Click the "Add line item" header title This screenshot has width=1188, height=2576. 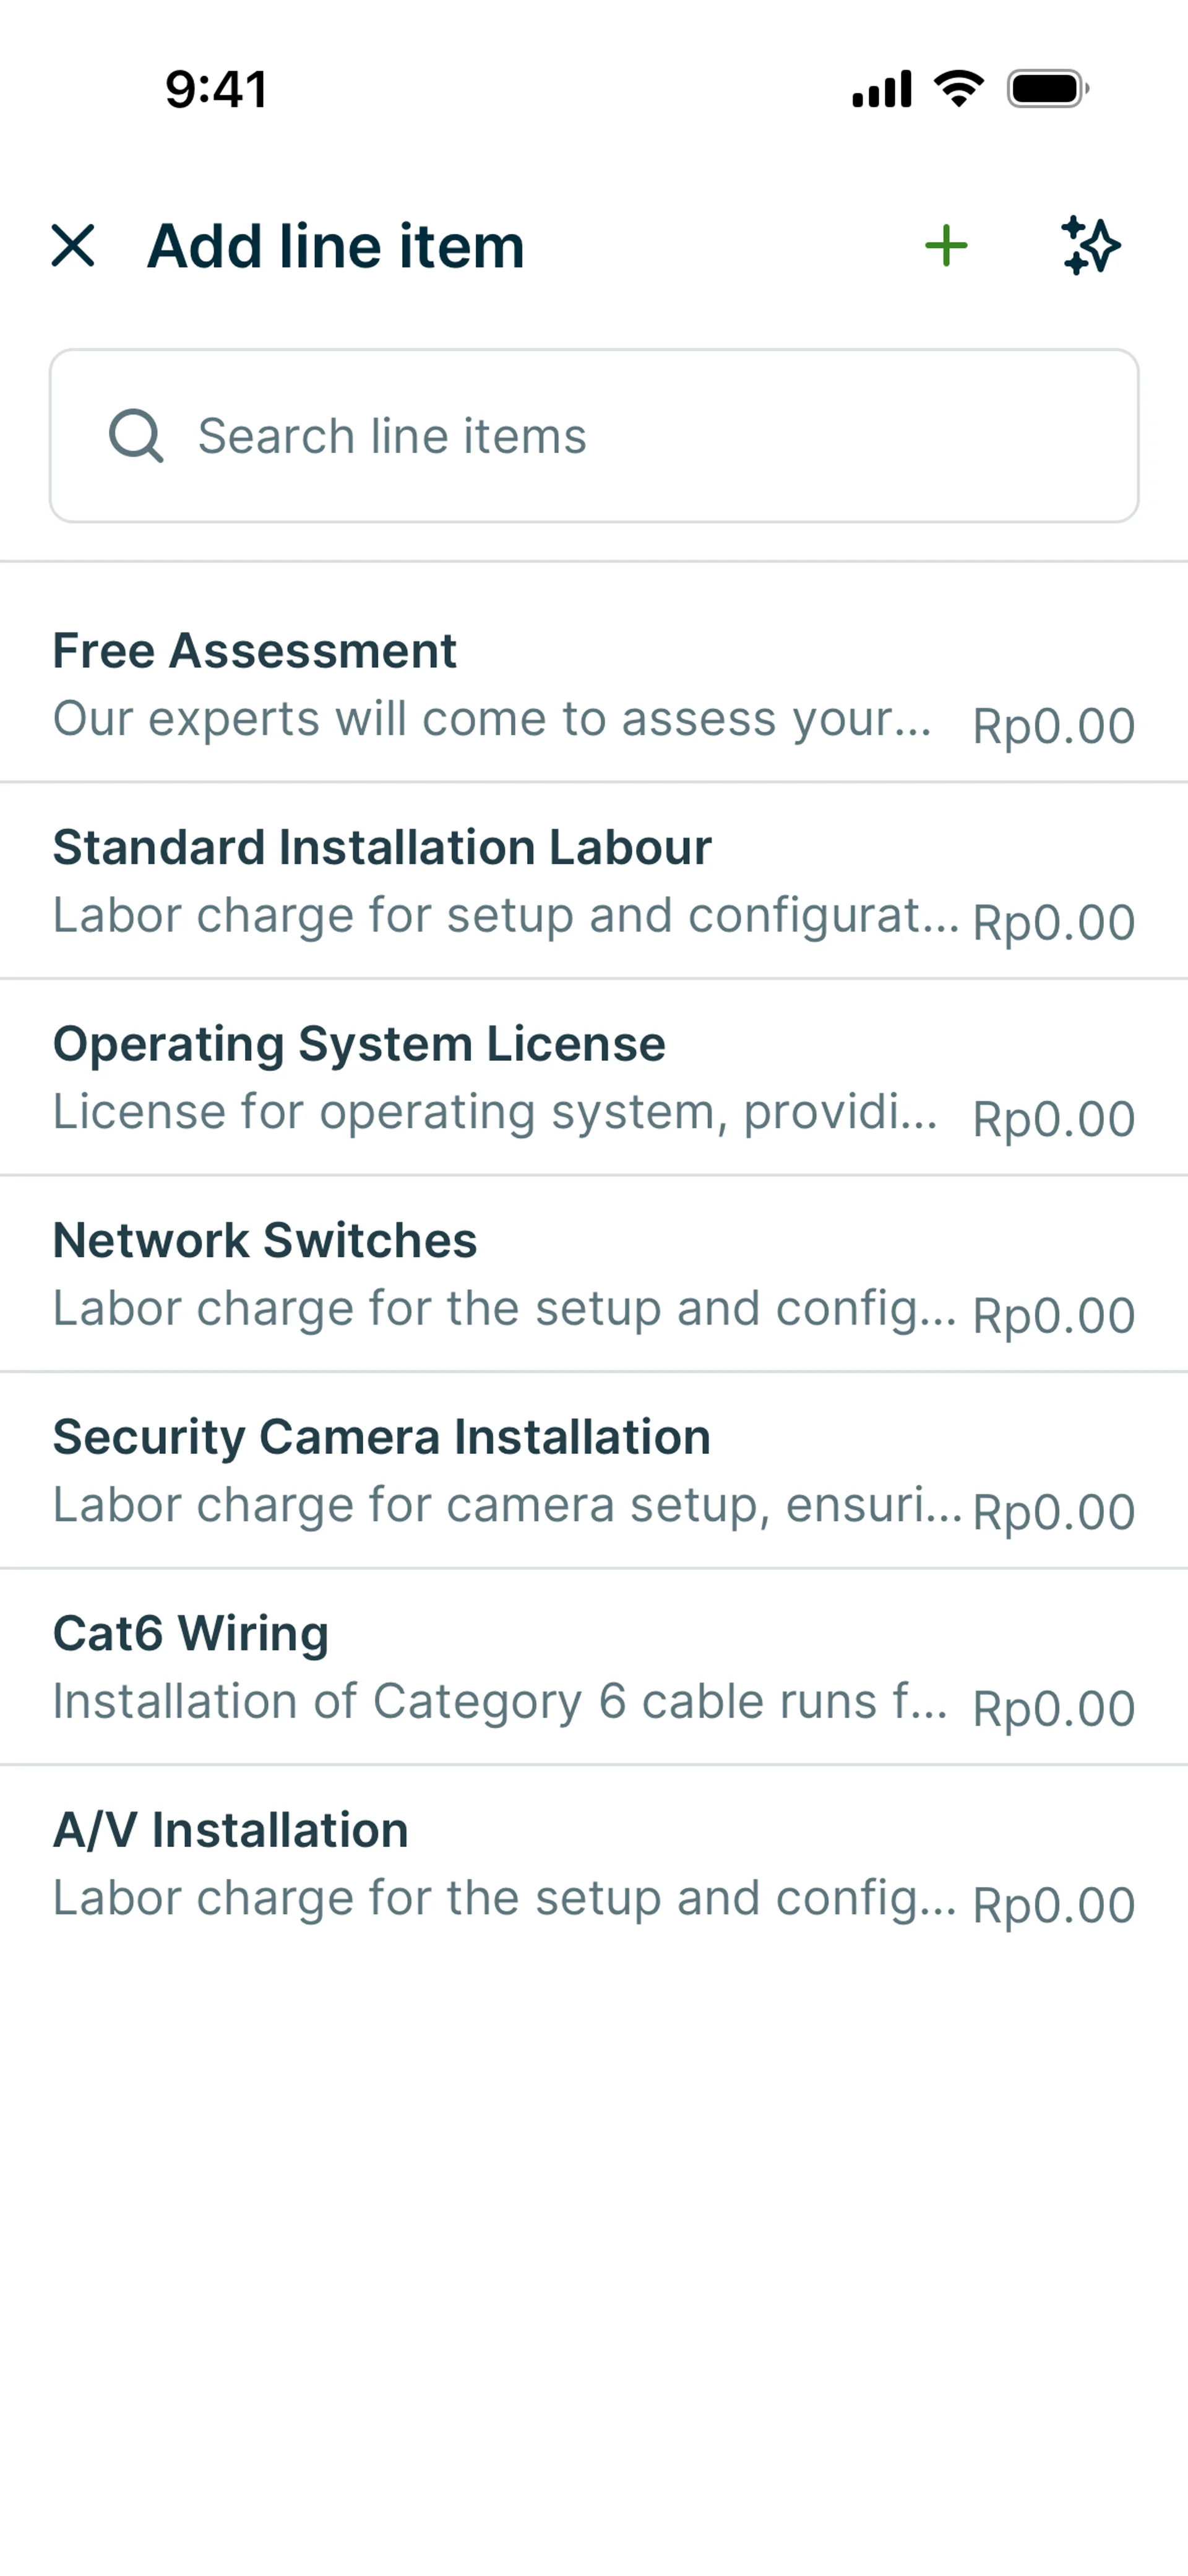click(x=336, y=246)
